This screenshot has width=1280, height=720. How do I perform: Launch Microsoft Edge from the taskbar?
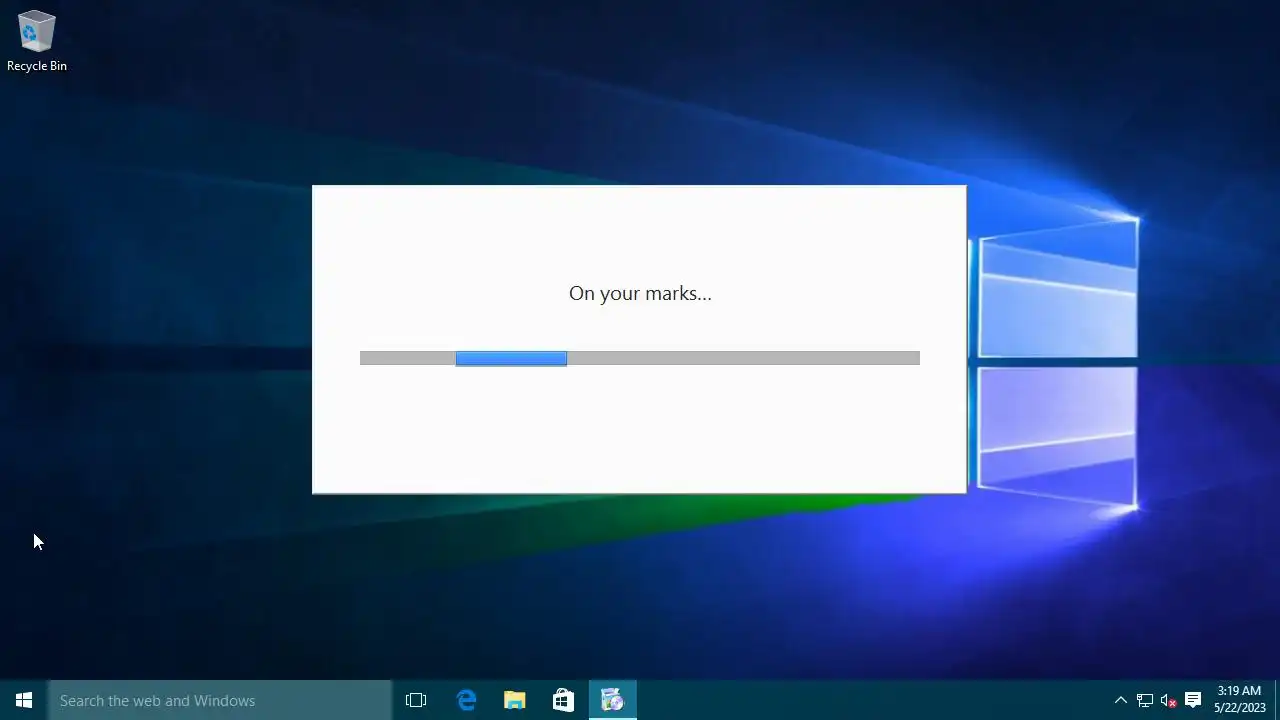click(466, 700)
